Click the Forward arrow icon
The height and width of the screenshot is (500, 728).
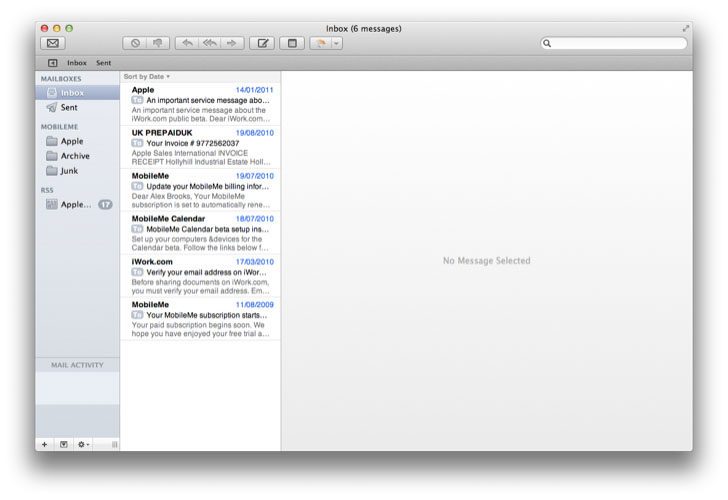tap(232, 43)
